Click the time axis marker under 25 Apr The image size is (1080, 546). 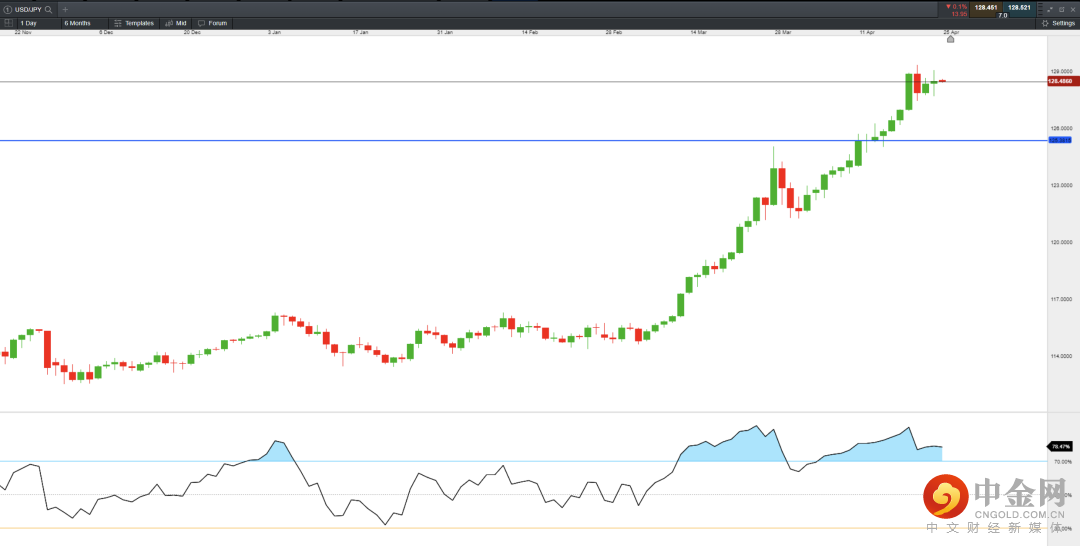click(951, 39)
